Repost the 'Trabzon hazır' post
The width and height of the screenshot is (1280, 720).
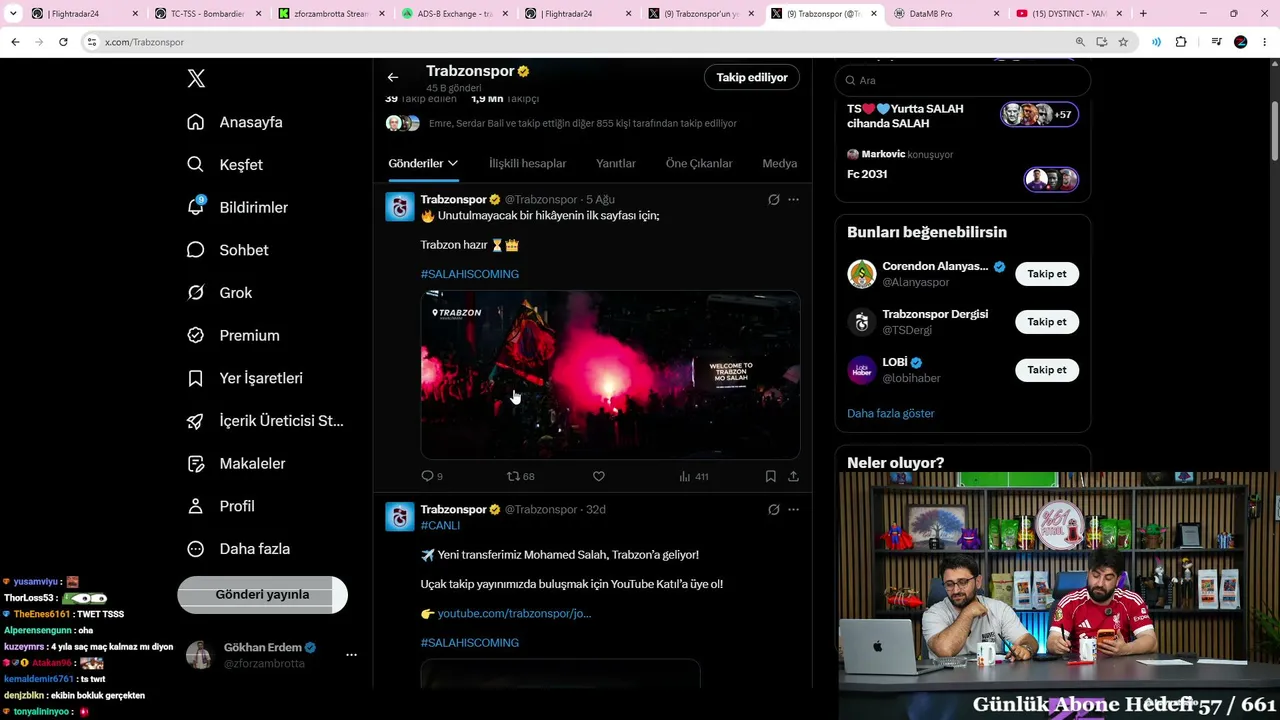point(521,477)
